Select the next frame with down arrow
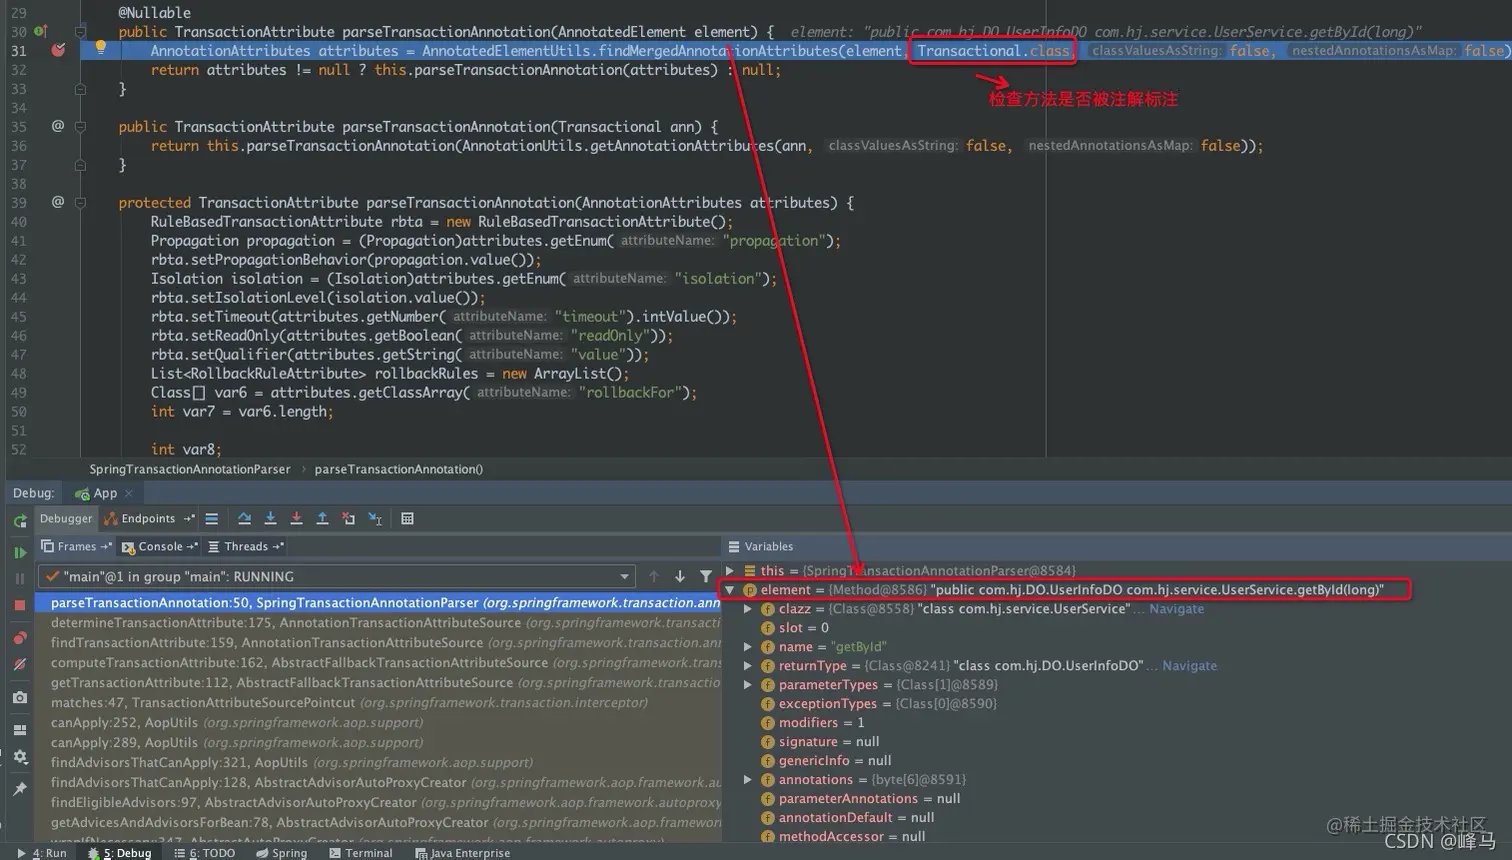Image resolution: width=1512 pixels, height=860 pixels. [x=680, y=576]
